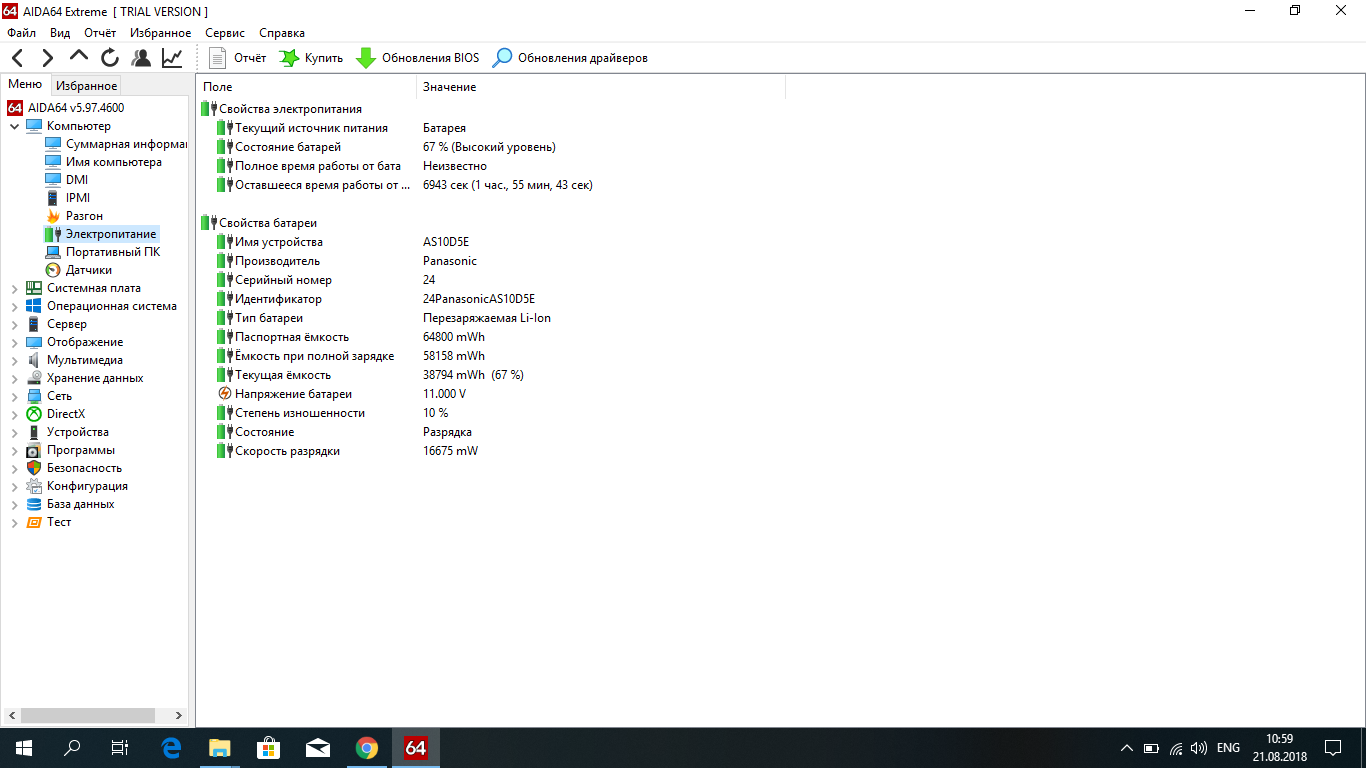Click the user profile toolbar icon
Screen dimensions: 1366x768
(x=141, y=58)
